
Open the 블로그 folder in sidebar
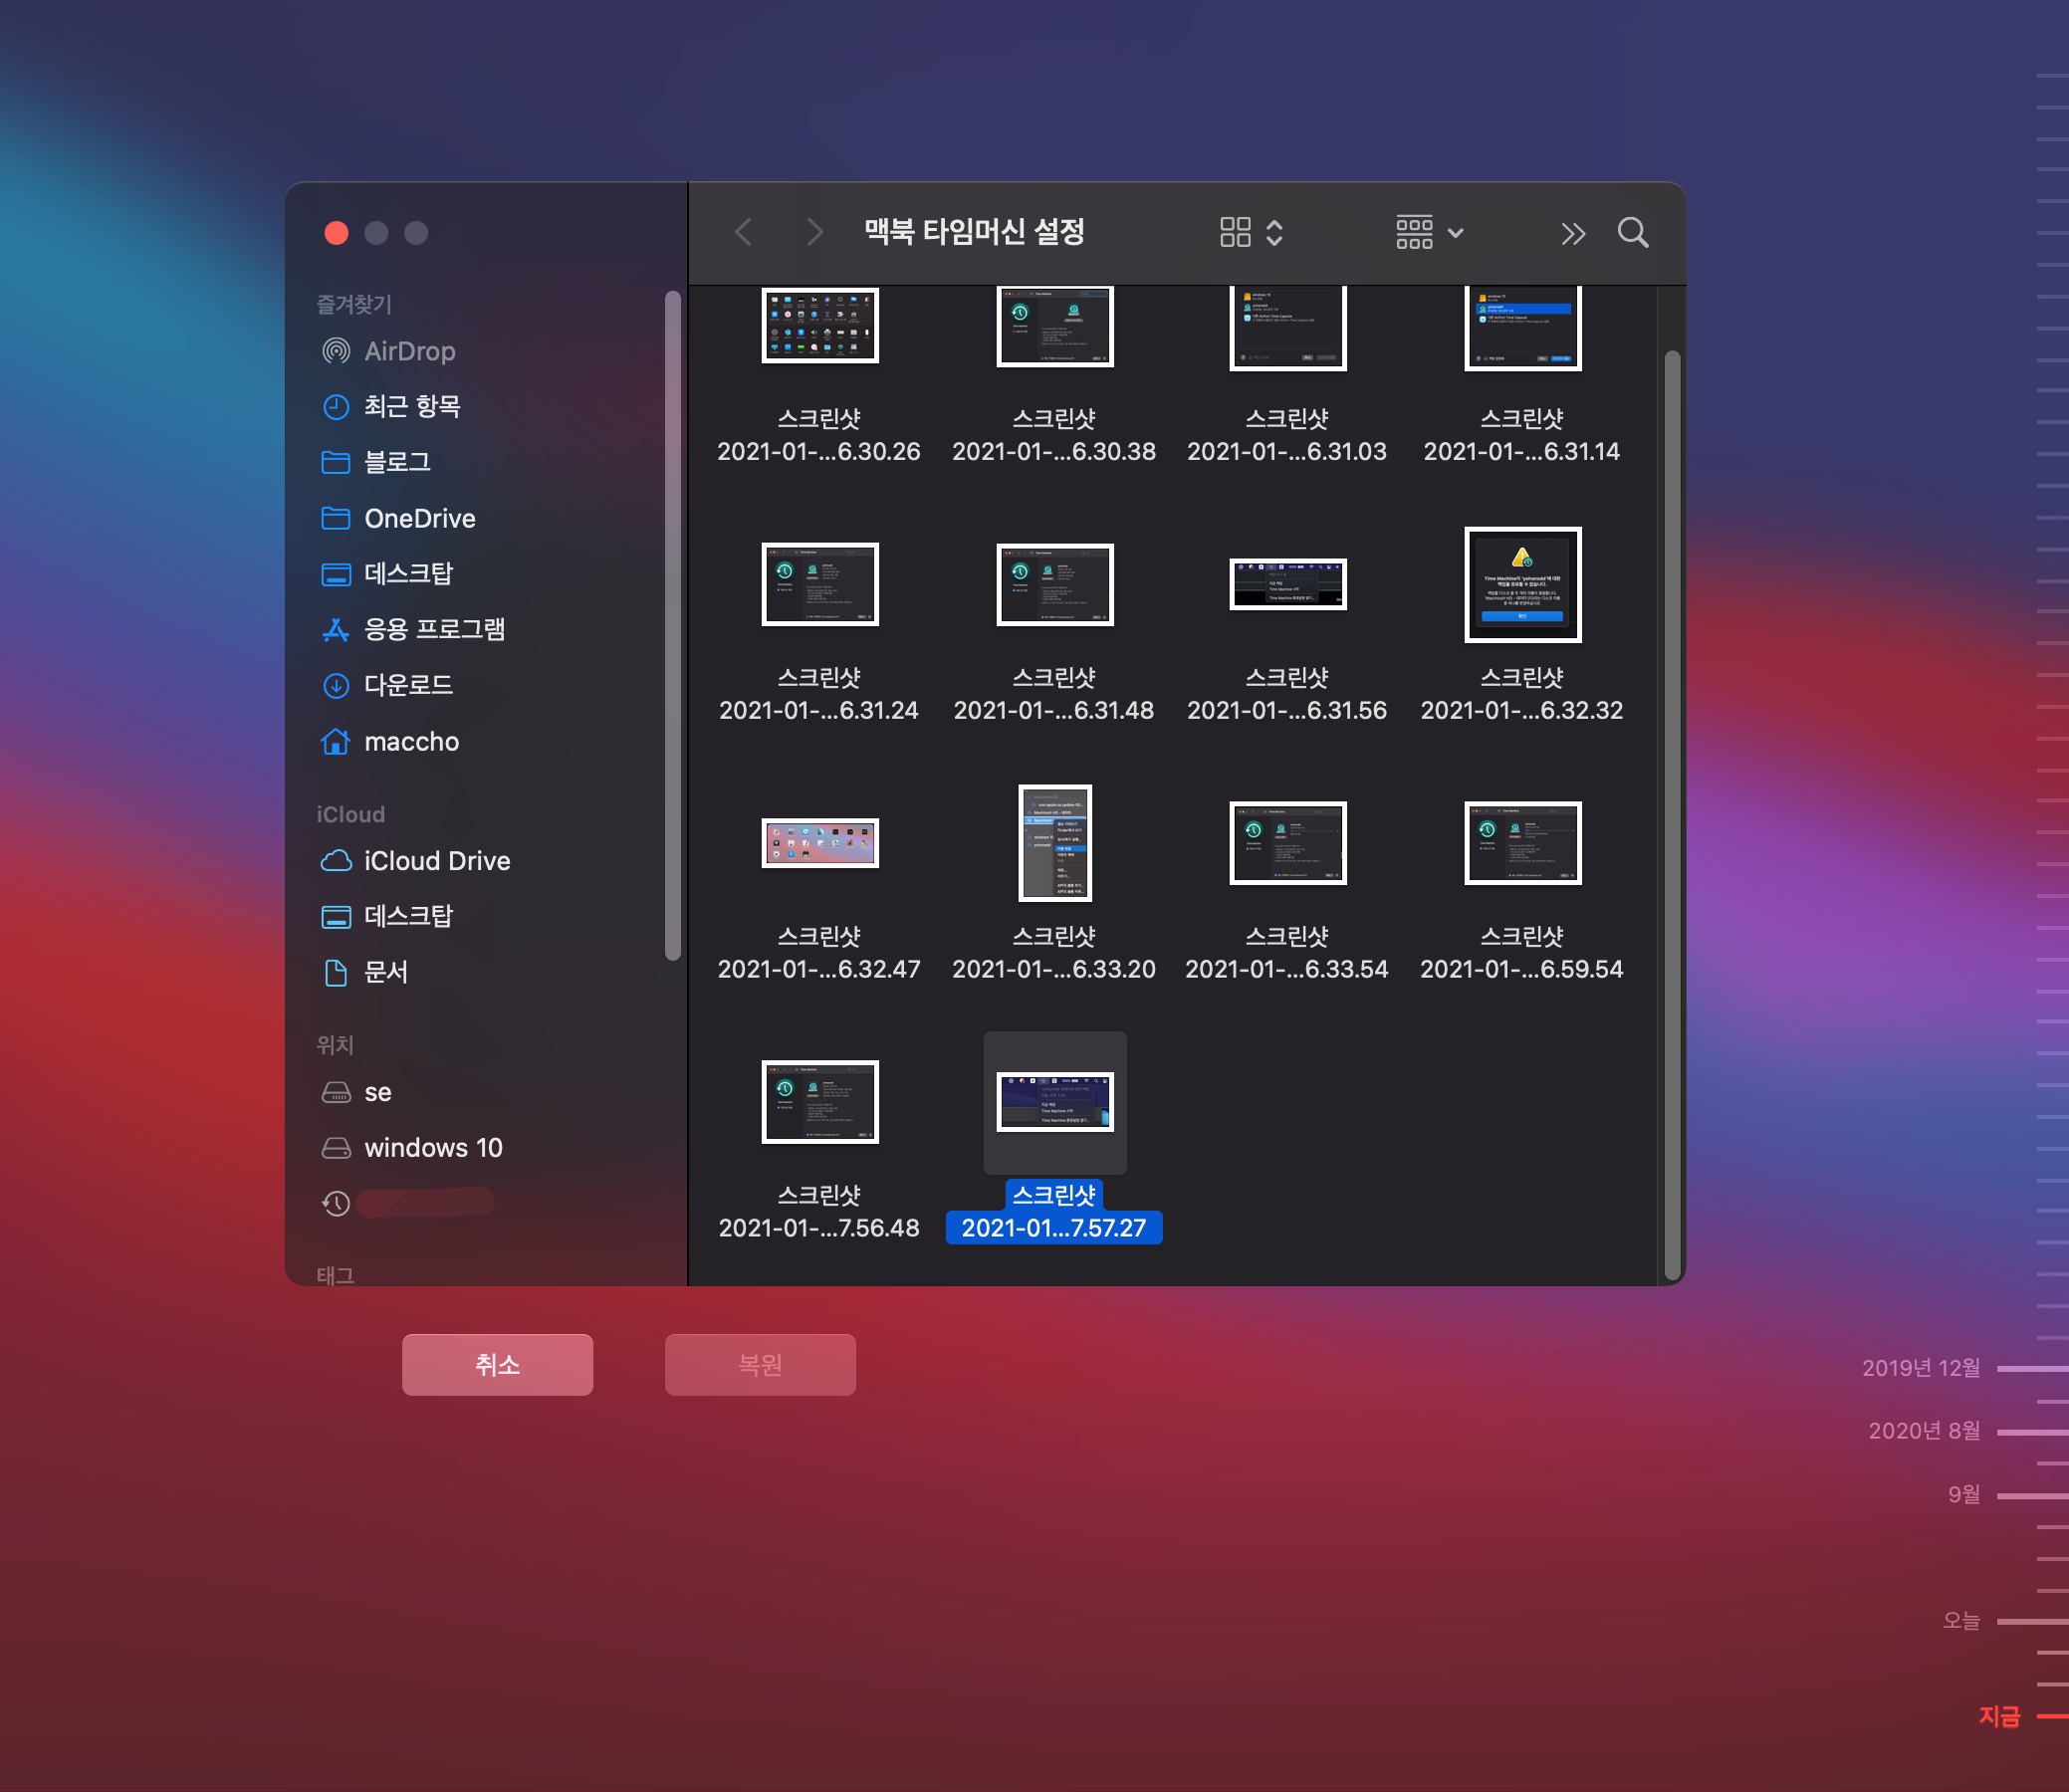(x=397, y=462)
